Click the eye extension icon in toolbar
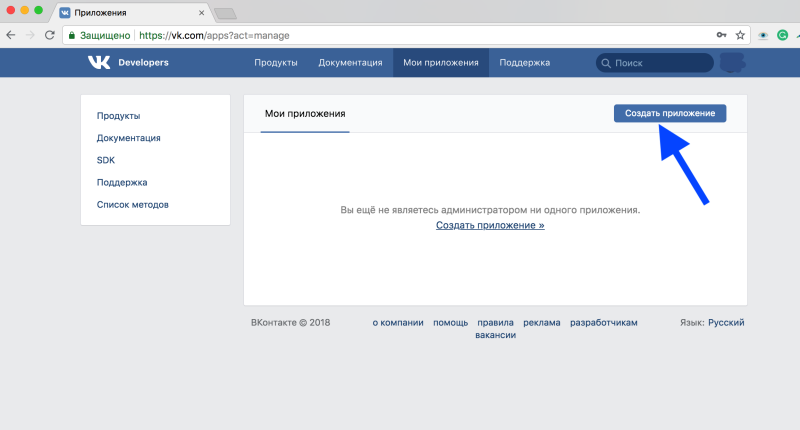This screenshot has width=800, height=430. (763, 35)
